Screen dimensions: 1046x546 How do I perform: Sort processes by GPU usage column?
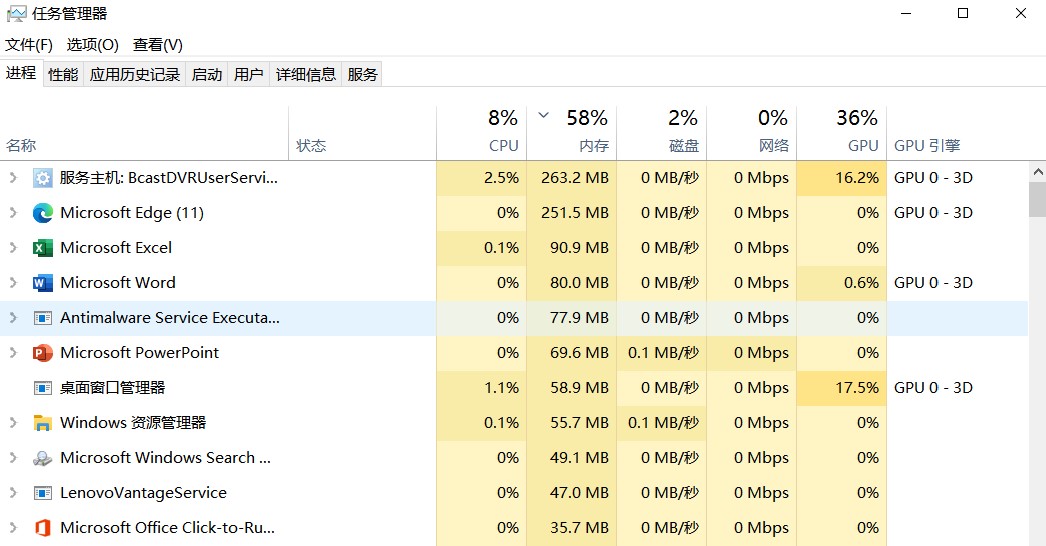(842, 133)
